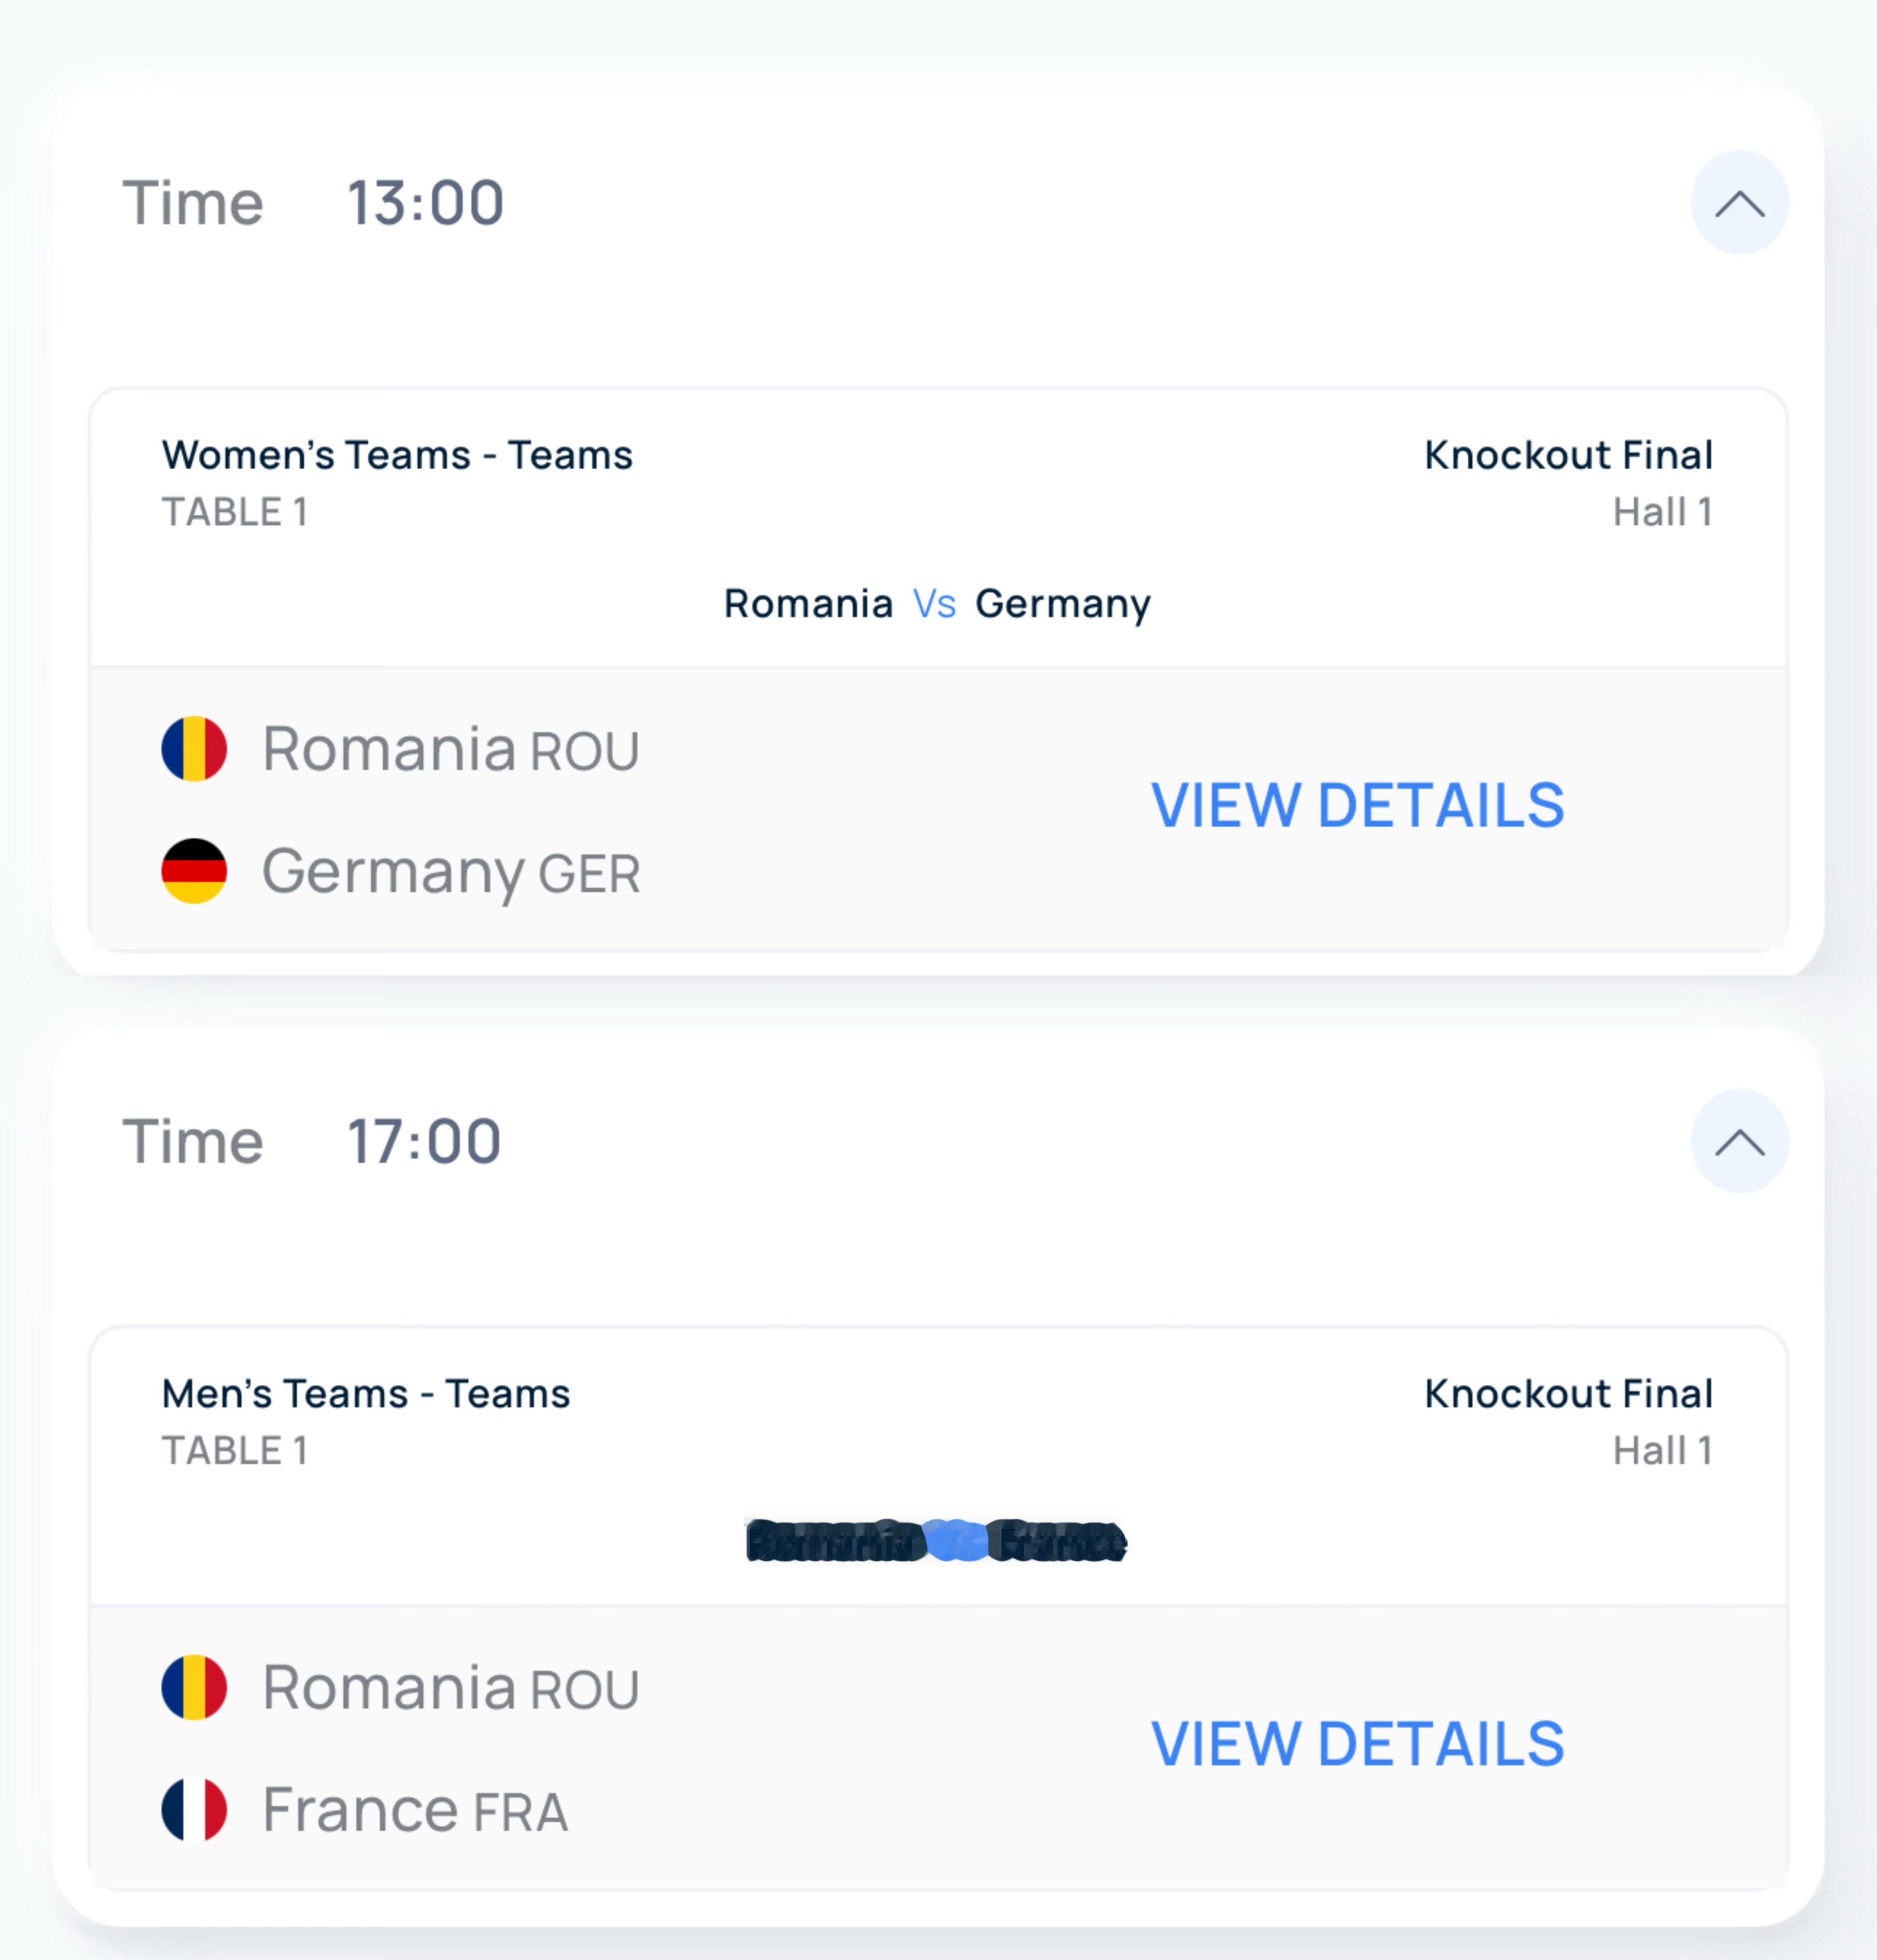Click the 13:00 time header text
Viewport: 1877px width, 1960px height.
[425, 203]
